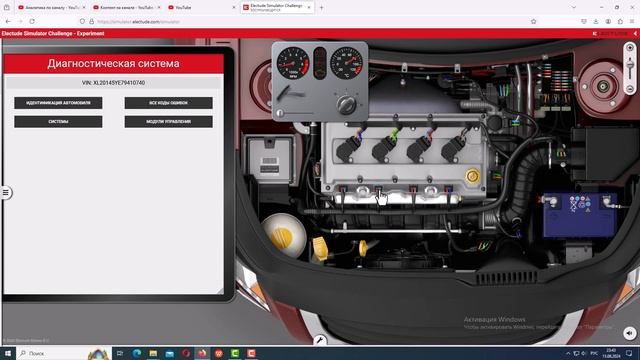Image resolution: width=640 pixels, height=360 pixels.
Task: Open Microsoft Edge from the taskbar
Action: (x=136, y=353)
